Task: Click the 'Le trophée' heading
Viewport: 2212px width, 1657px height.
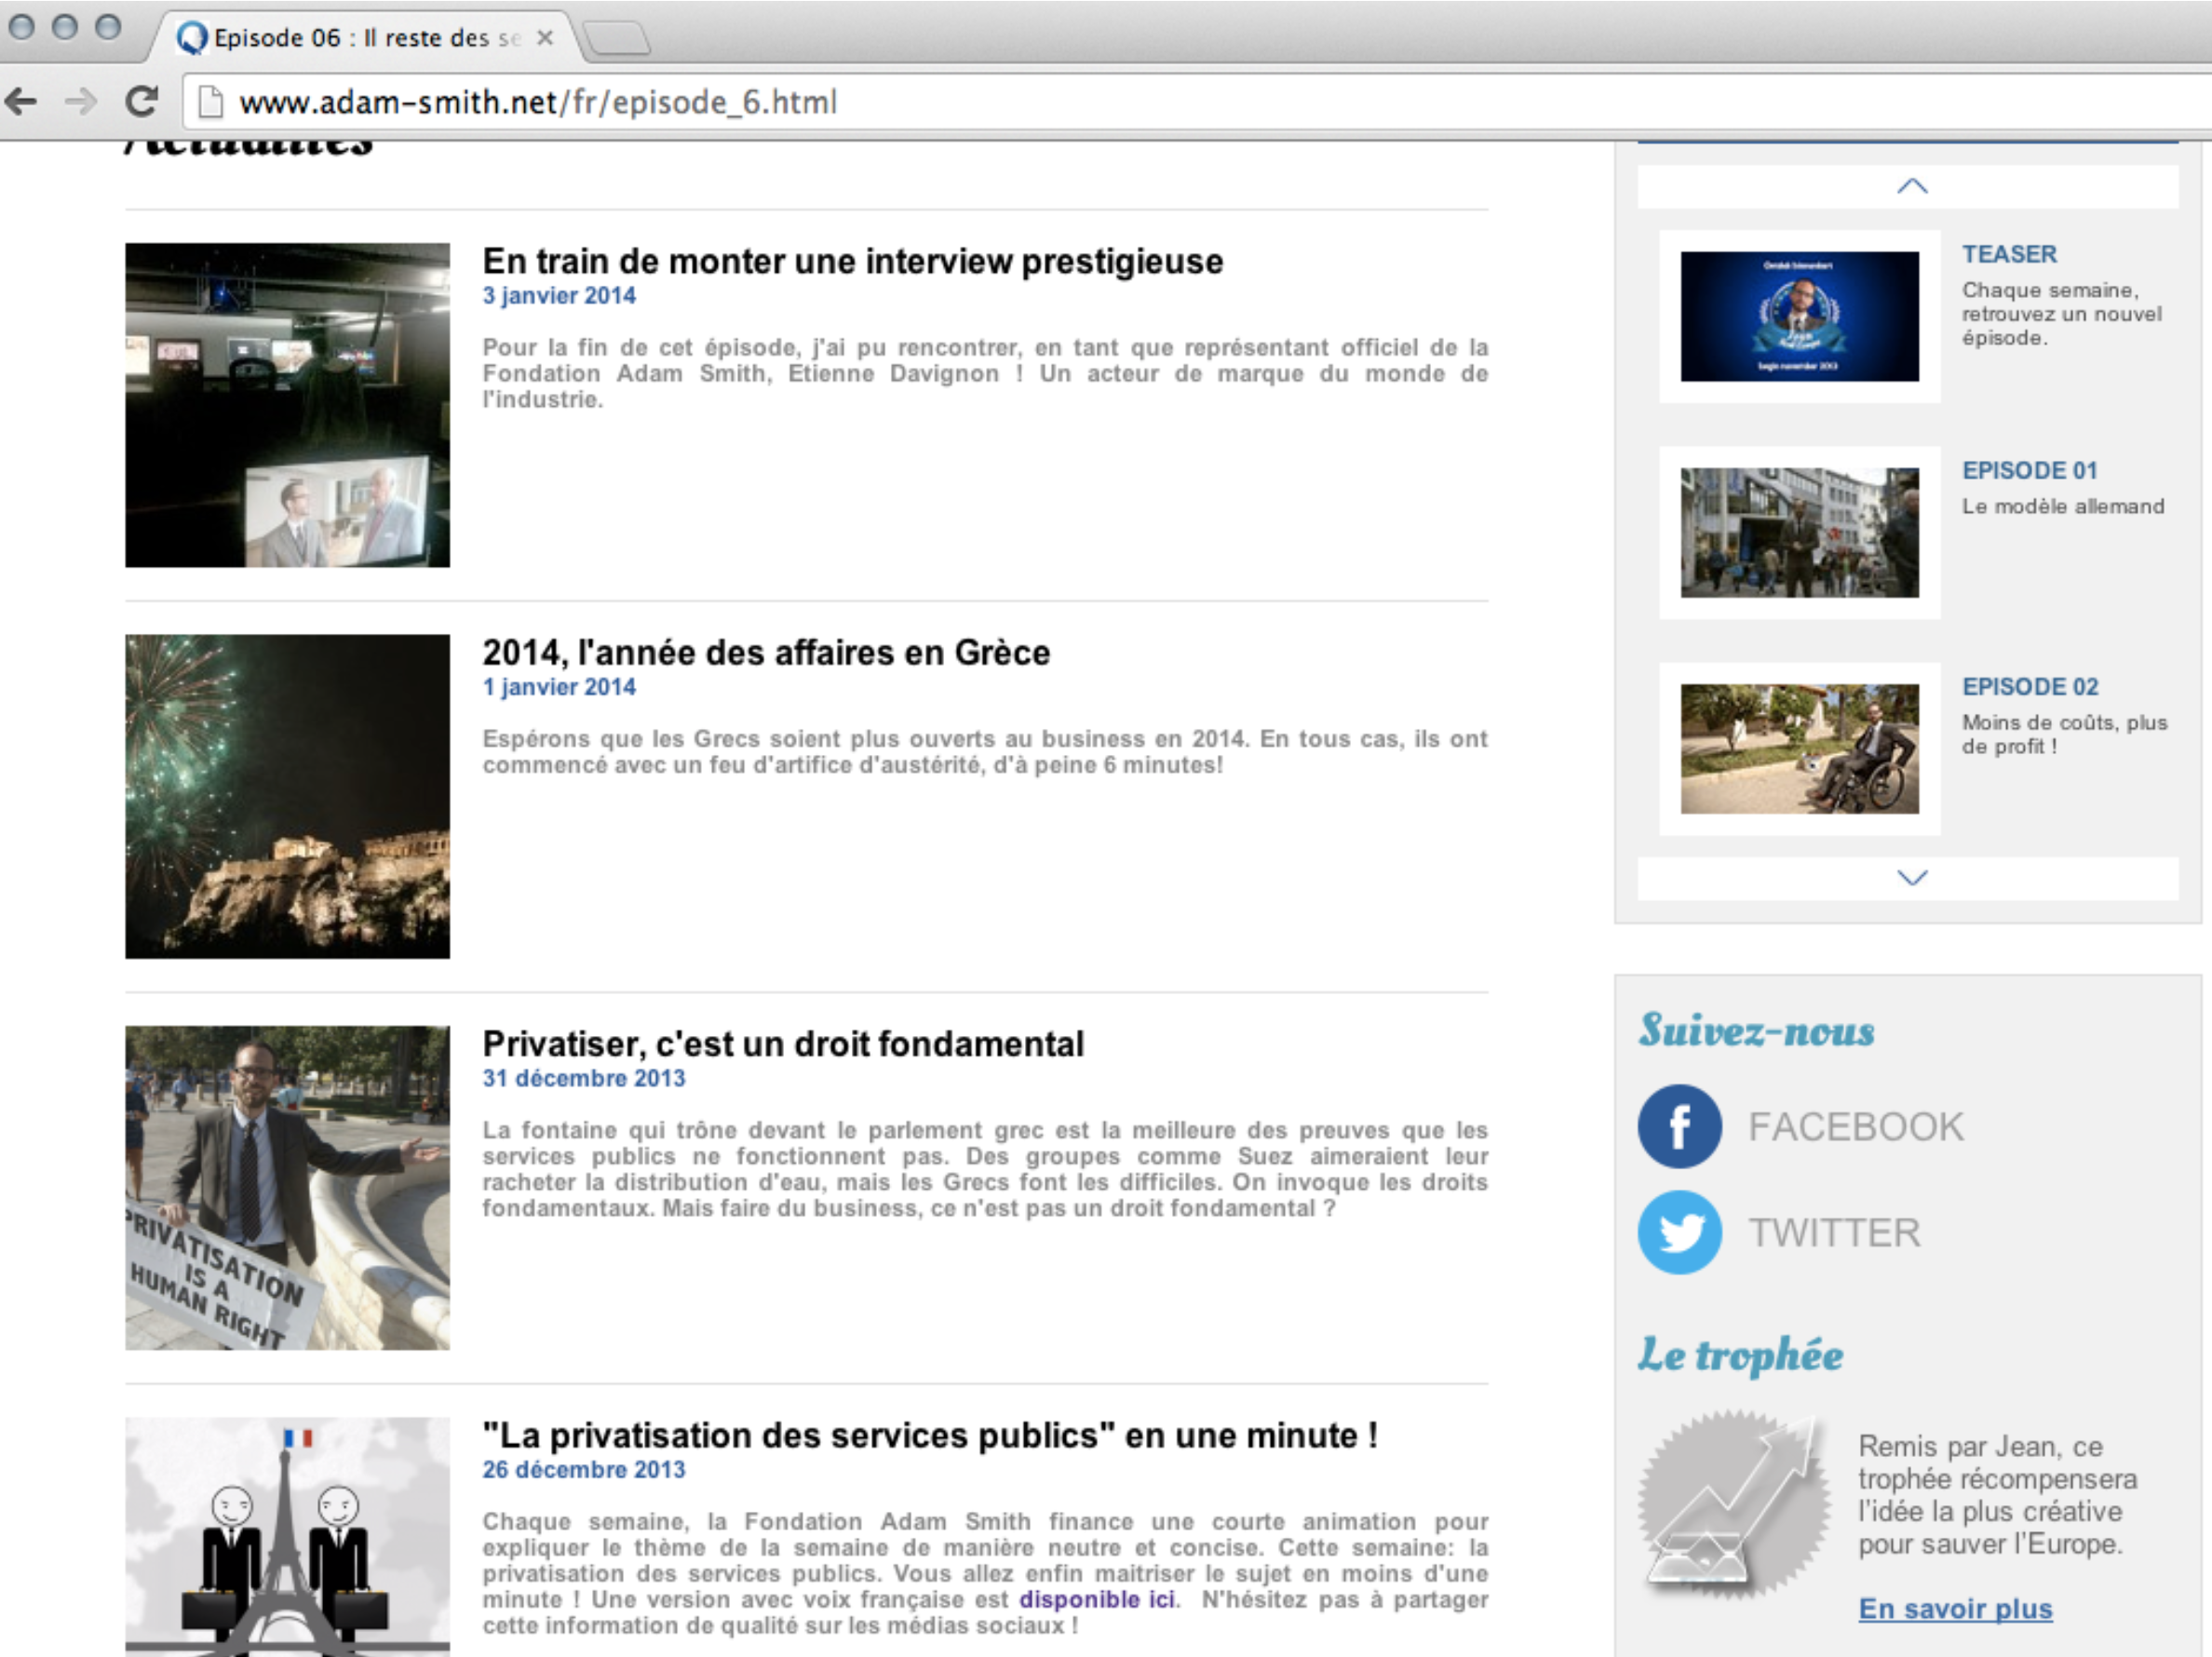Action: pyautogui.click(x=1740, y=1355)
